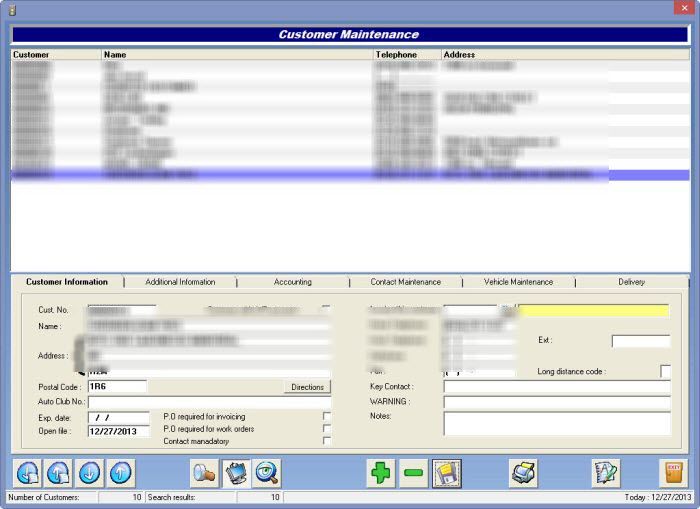Sort list by Customer column header
Viewport: 700px width, 509px height.
click(56, 54)
